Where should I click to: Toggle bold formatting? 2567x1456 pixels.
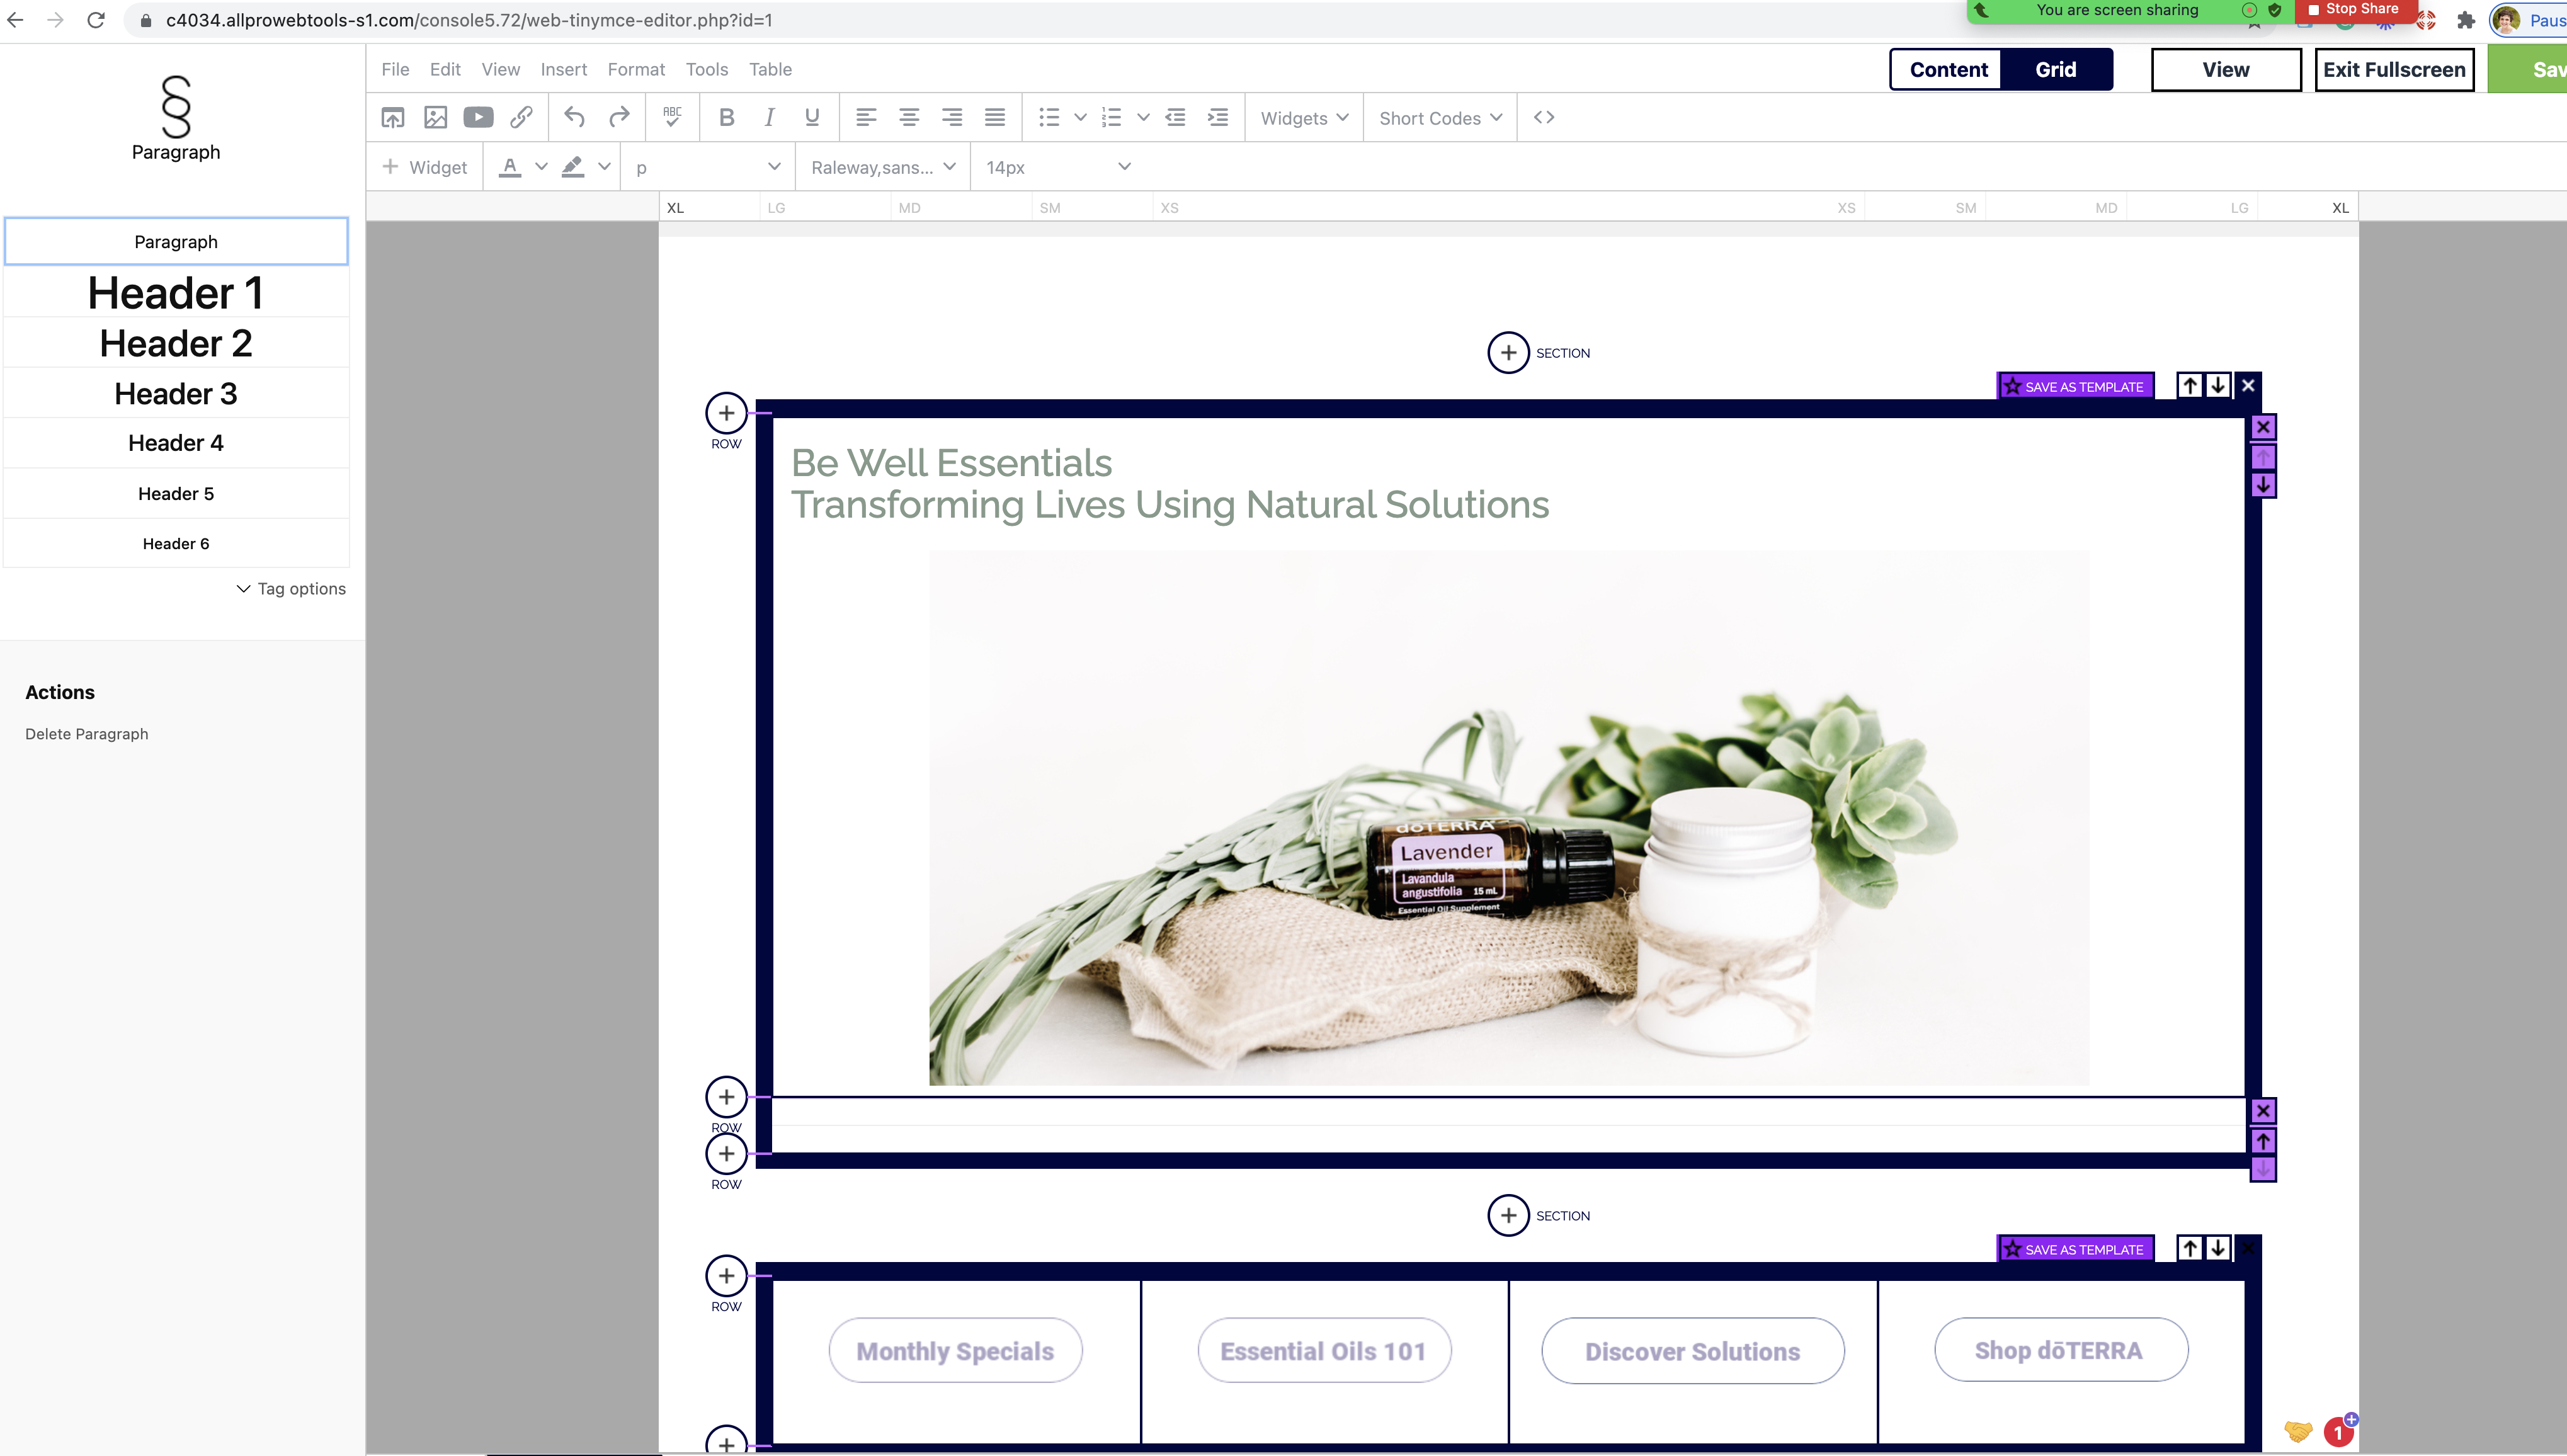[x=727, y=118]
